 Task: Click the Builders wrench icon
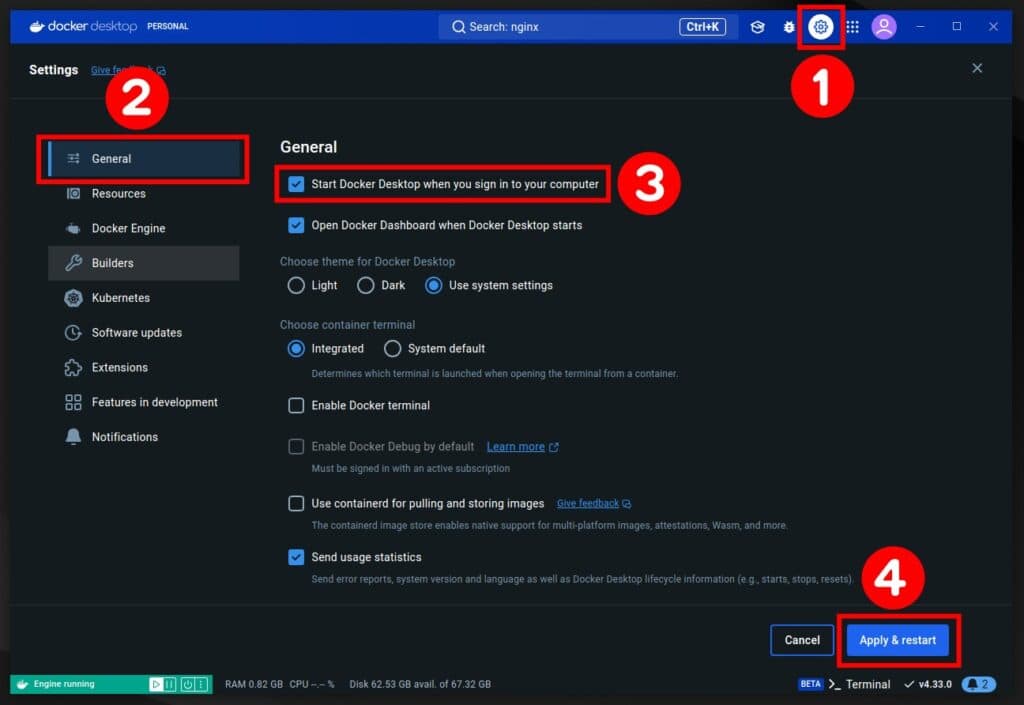point(73,263)
